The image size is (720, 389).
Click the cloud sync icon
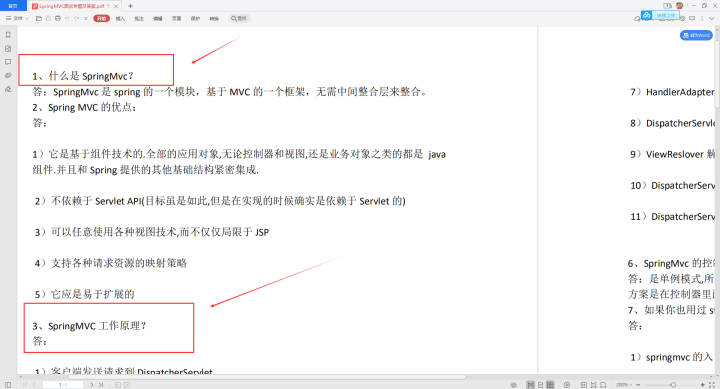point(637,18)
